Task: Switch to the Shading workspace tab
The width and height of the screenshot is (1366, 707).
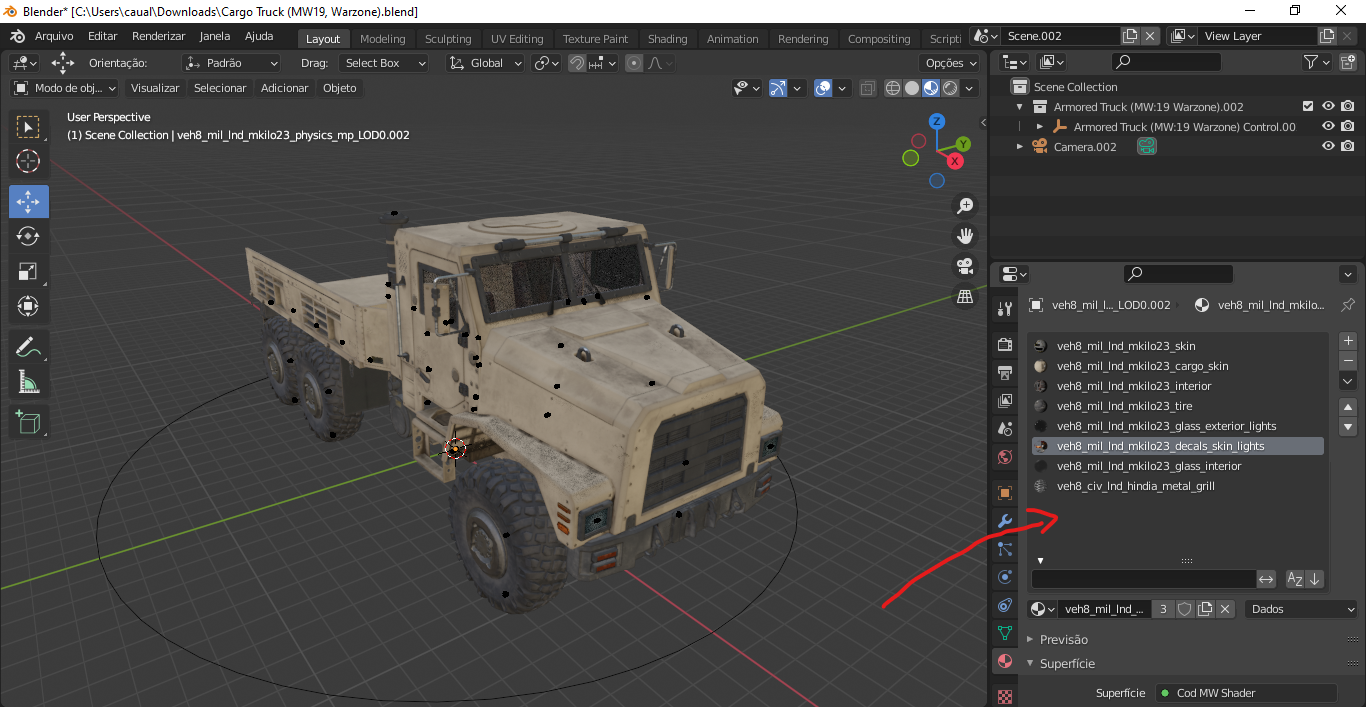Action: coord(667,39)
